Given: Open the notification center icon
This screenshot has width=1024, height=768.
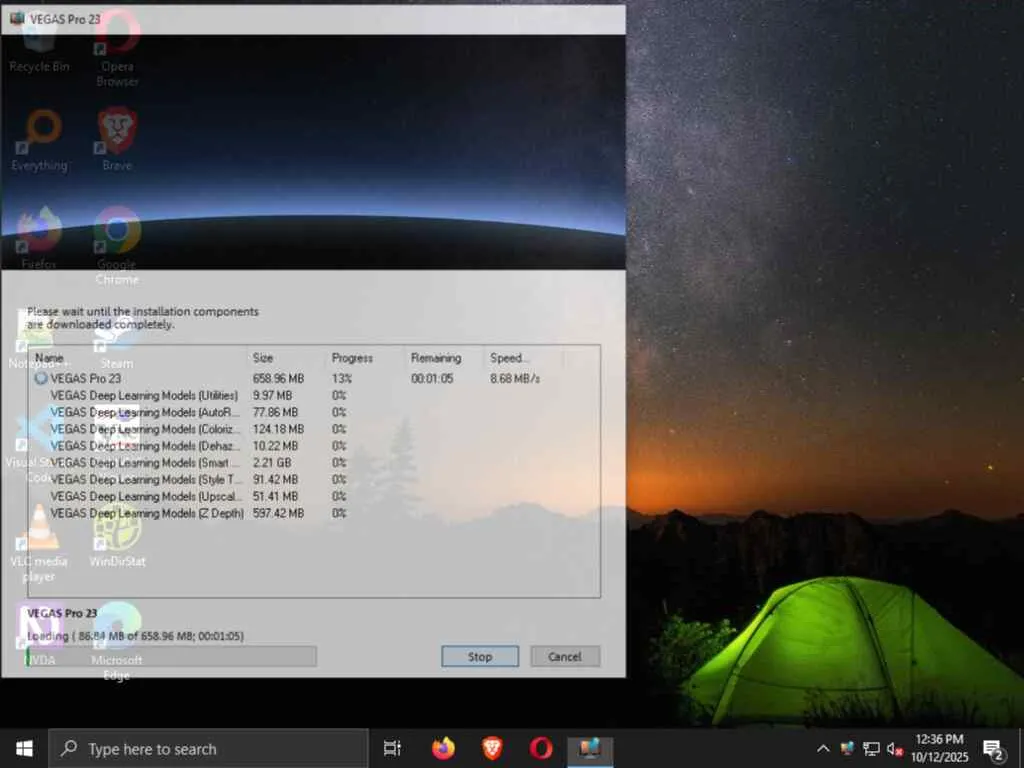Looking at the screenshot, I should tap(993, 750).
